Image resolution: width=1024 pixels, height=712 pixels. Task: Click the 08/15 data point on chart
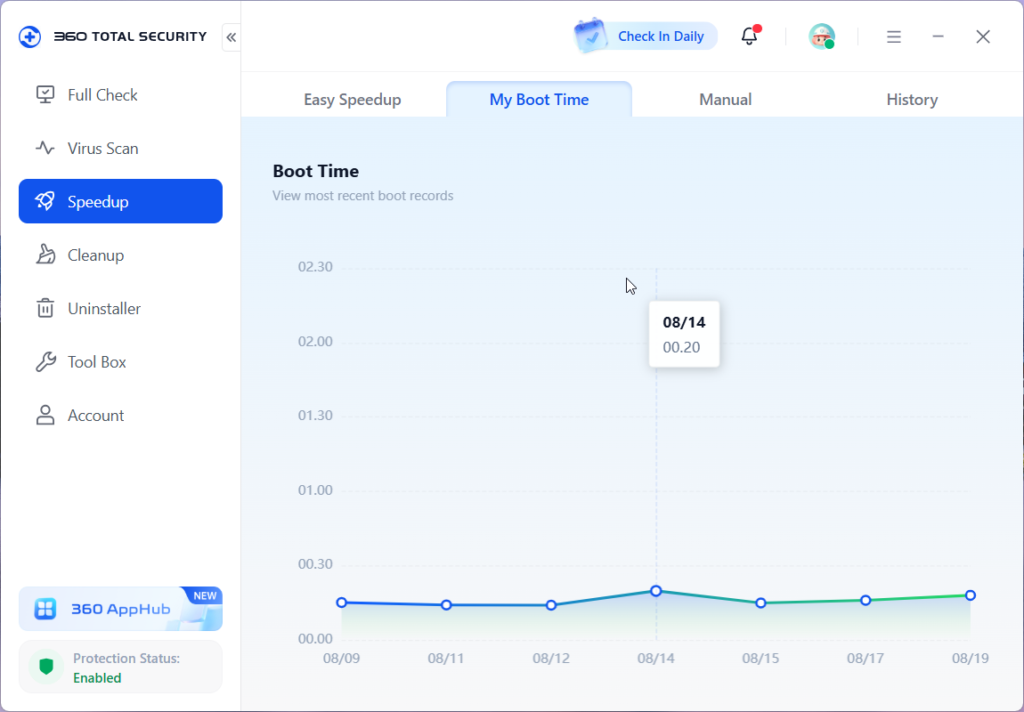pos(761,603)
